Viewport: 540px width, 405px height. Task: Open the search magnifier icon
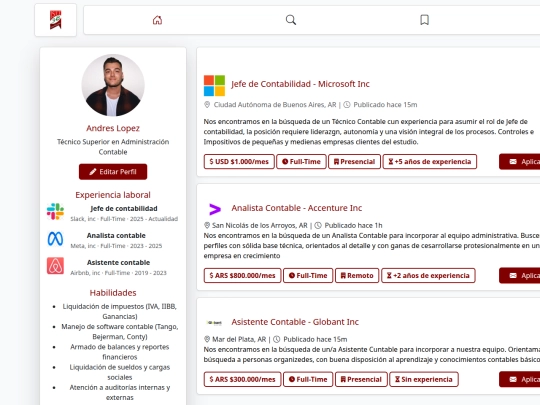(x=291, y=20)
